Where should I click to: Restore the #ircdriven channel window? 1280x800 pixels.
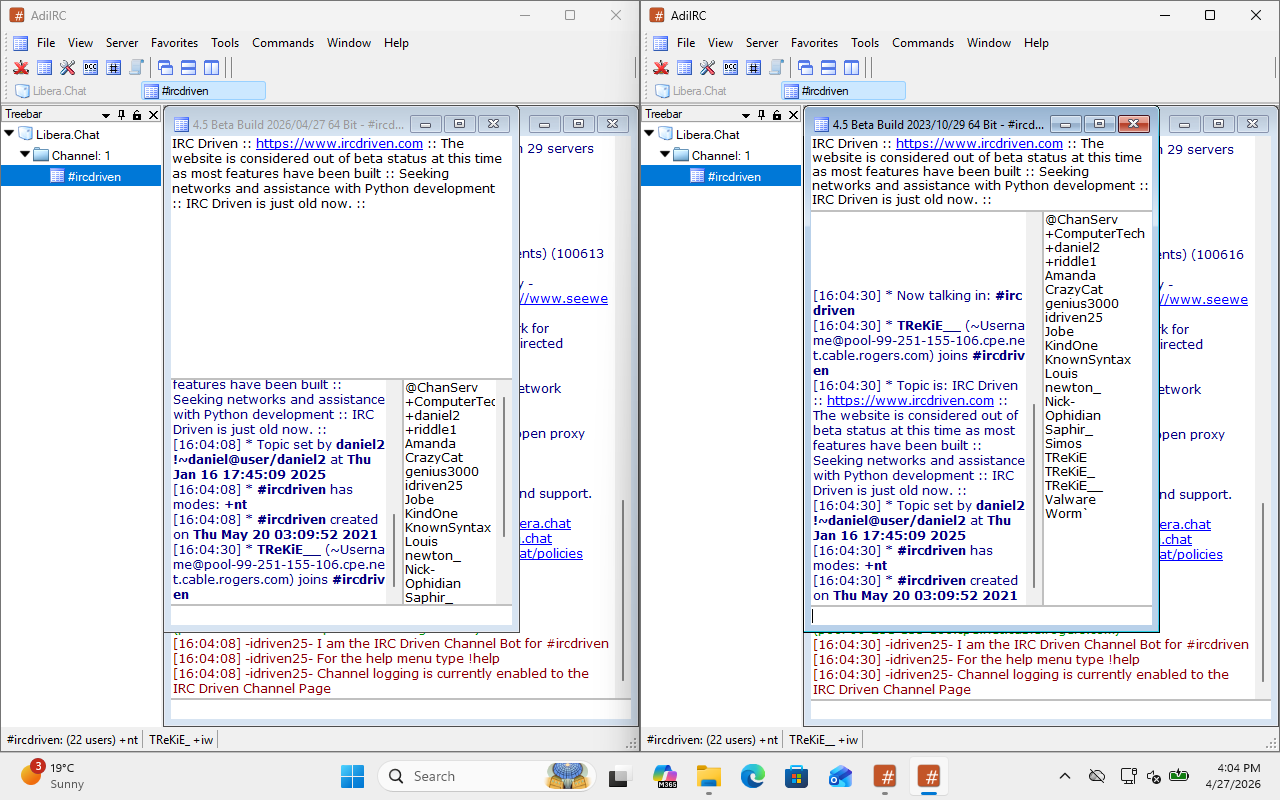click(x=459, y=123)
